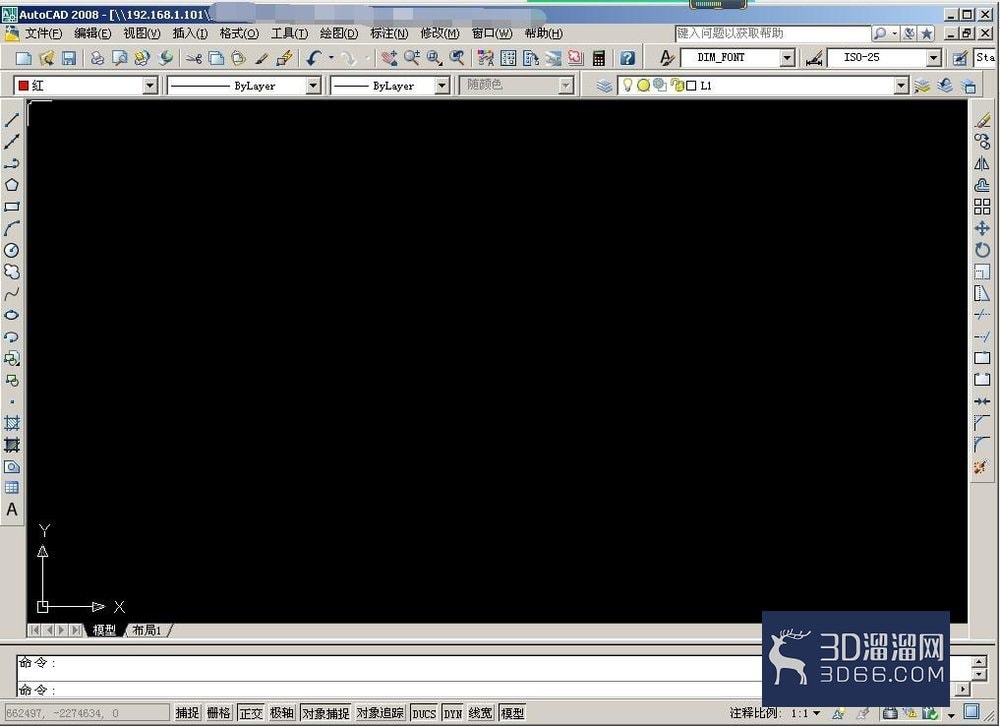The image size is (1000, 726).
Task: Click the Undo arrow icon
Action: 313,58
